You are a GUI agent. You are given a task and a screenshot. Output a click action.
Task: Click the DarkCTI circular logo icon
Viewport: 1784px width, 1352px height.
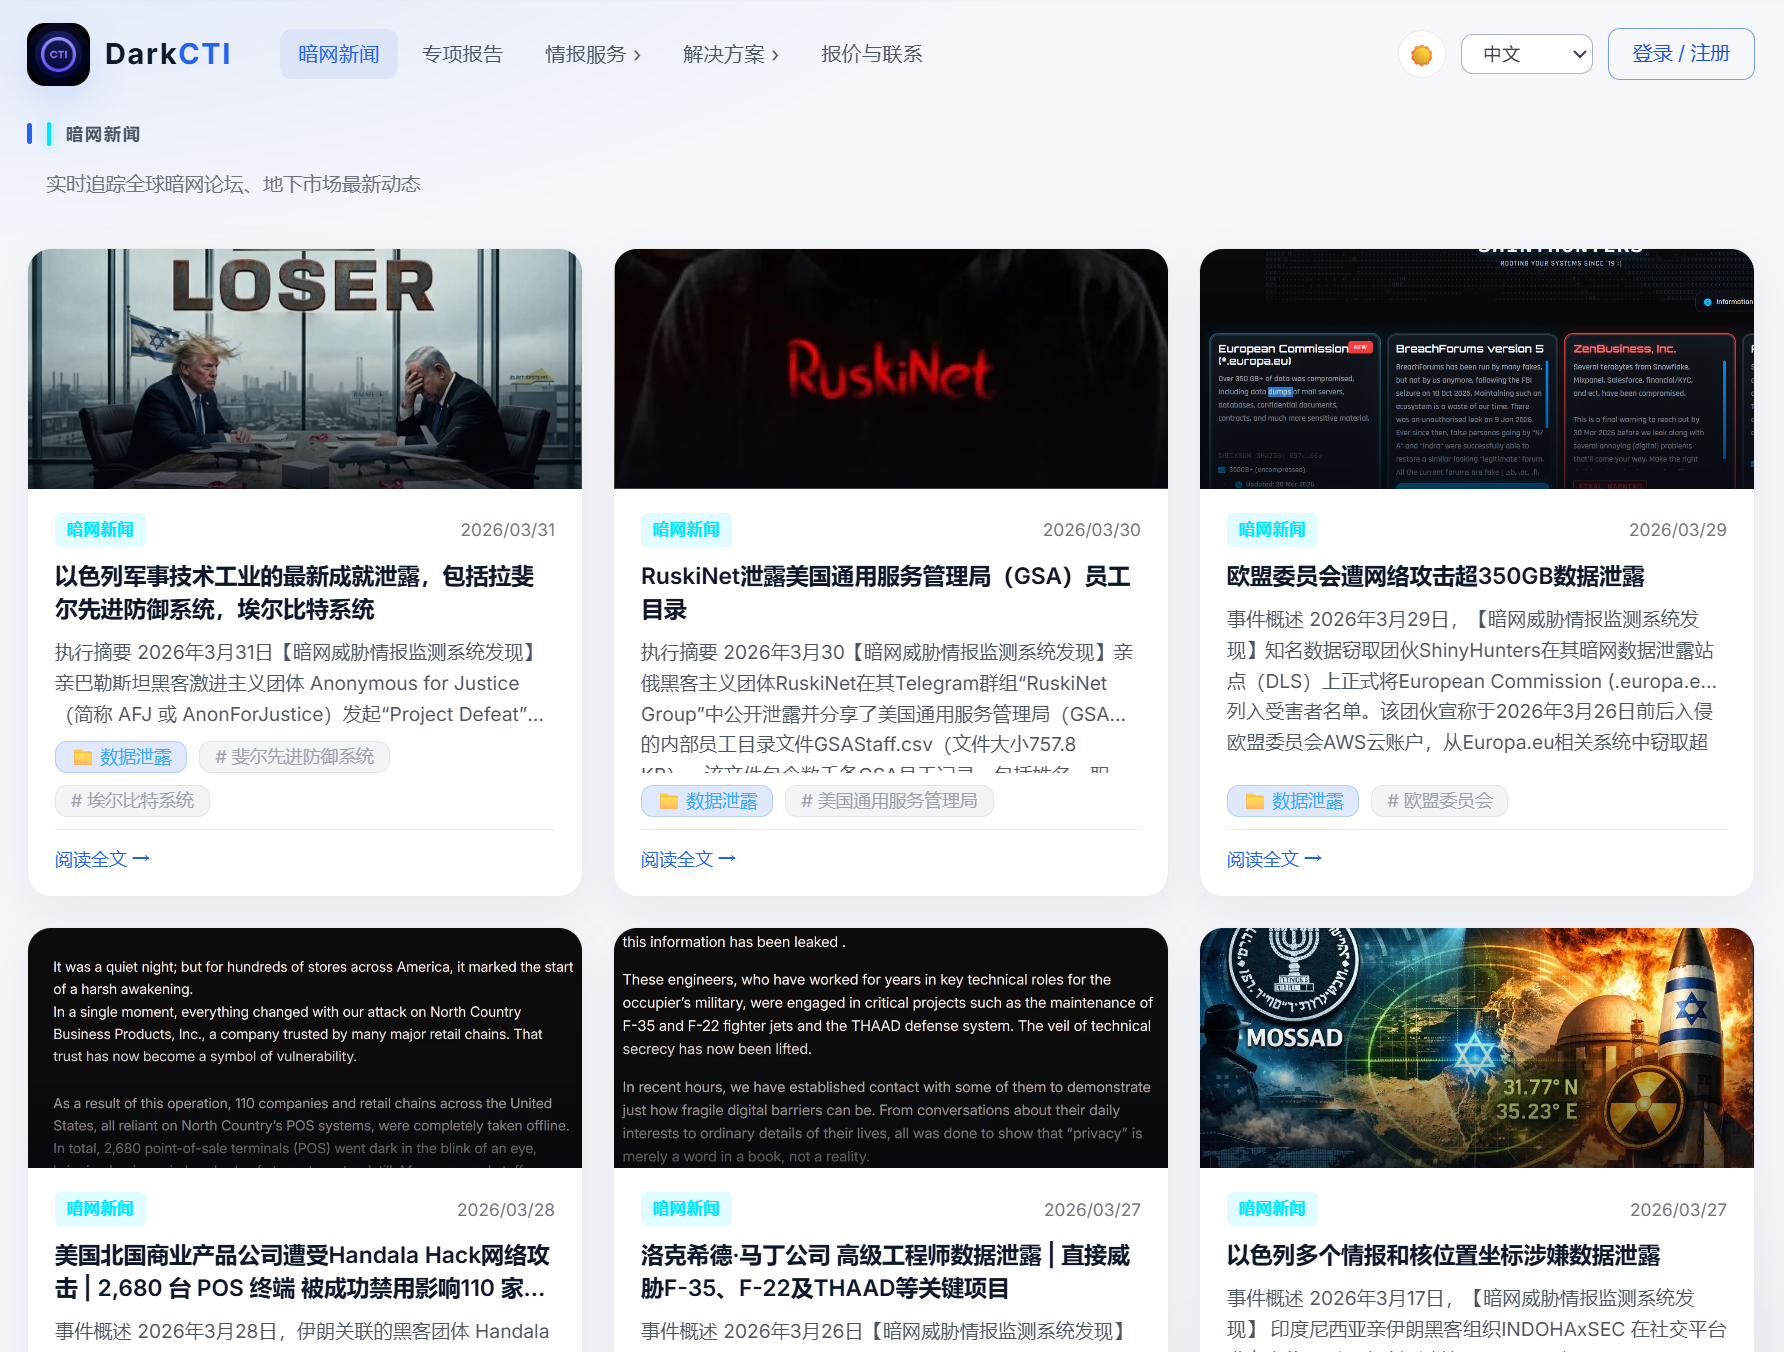tap(58, 54)
